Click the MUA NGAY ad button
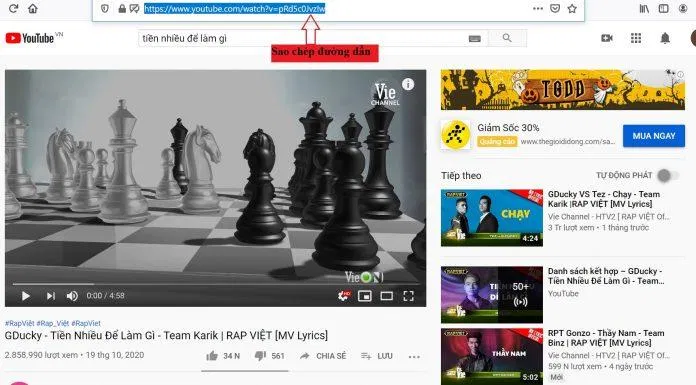This screenshot has height=385, width=696. click(x=653, y=136)
